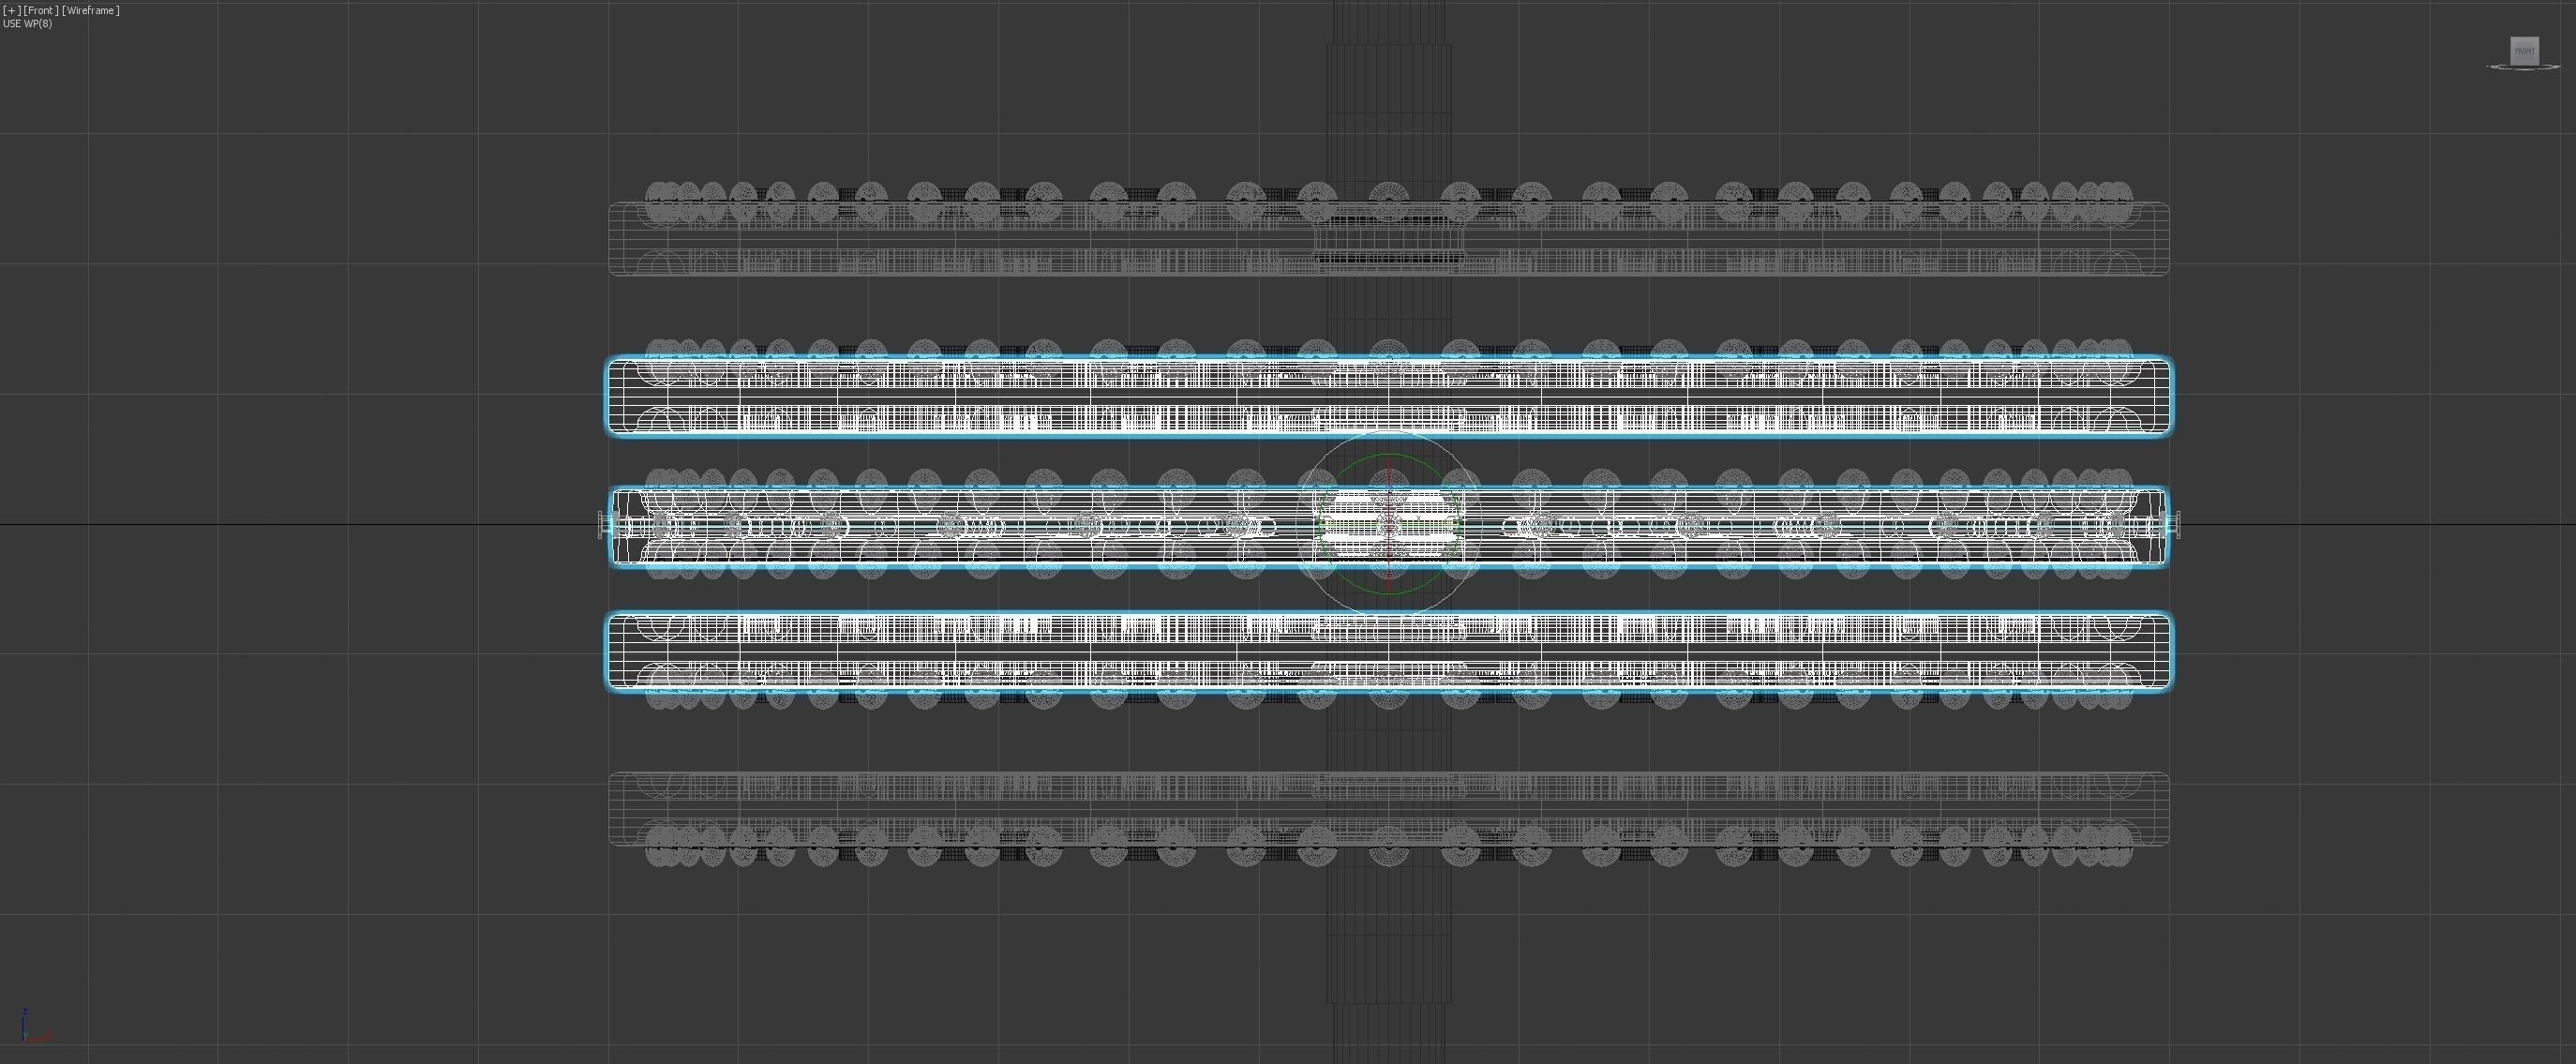The height and width of the screenshot is (1064, 2576).
Task: Select the bottom unselected gray wireframe beam
Action: [x=1000, y=808]
